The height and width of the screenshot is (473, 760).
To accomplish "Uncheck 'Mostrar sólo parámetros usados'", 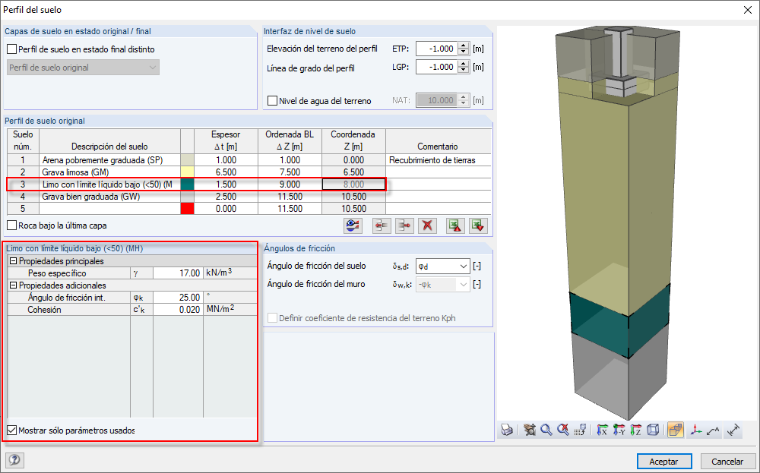I will [12, 430].
